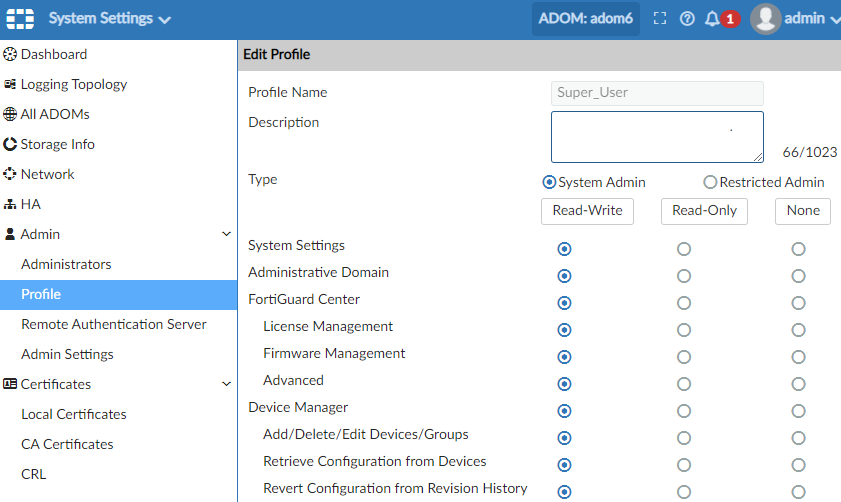Select the Restricted Admin type
The width and height of the screenshot is (841, 502).
point(711,182)
